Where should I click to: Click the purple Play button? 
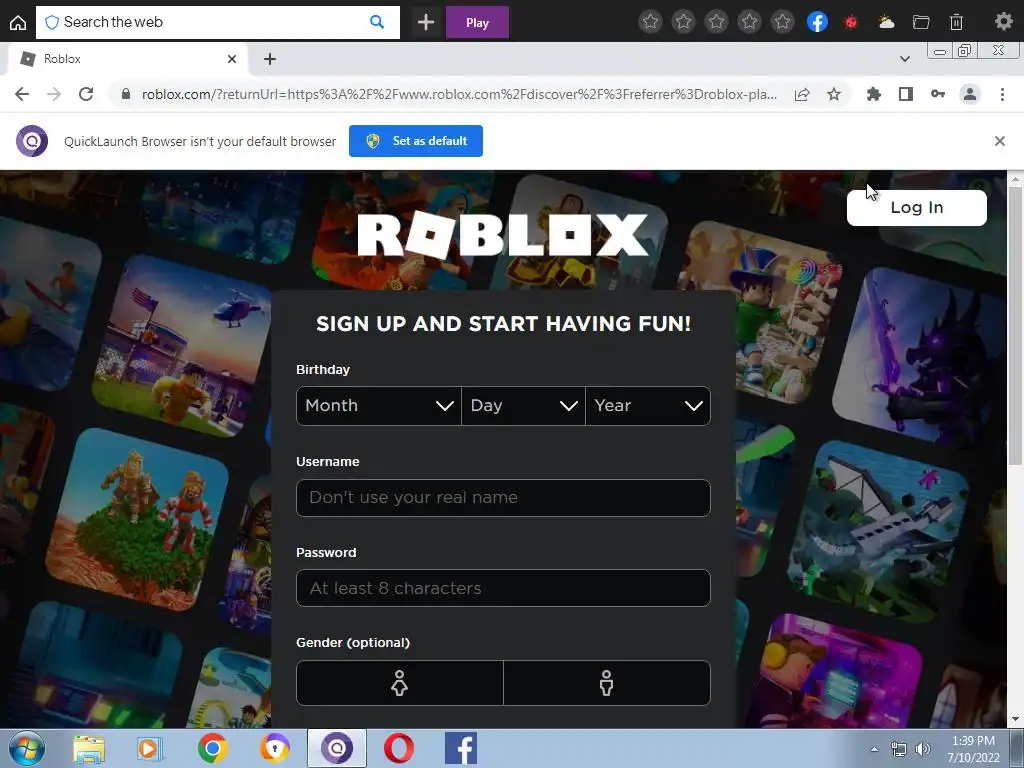(x=477, y=22)
